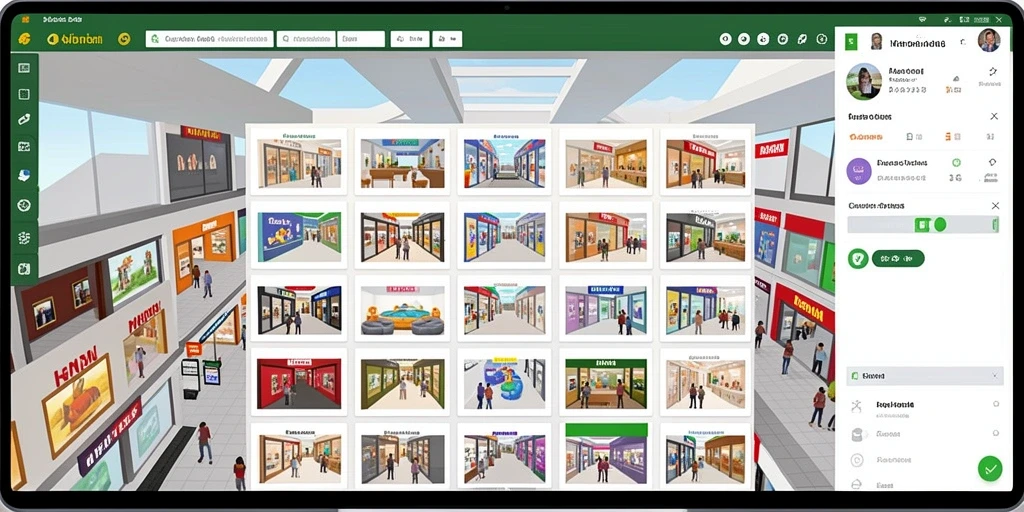The width and height of the screenshot is (1024, 512).
Task: Open the topmost left sidebar panel icon
Action: pos(24,68)
